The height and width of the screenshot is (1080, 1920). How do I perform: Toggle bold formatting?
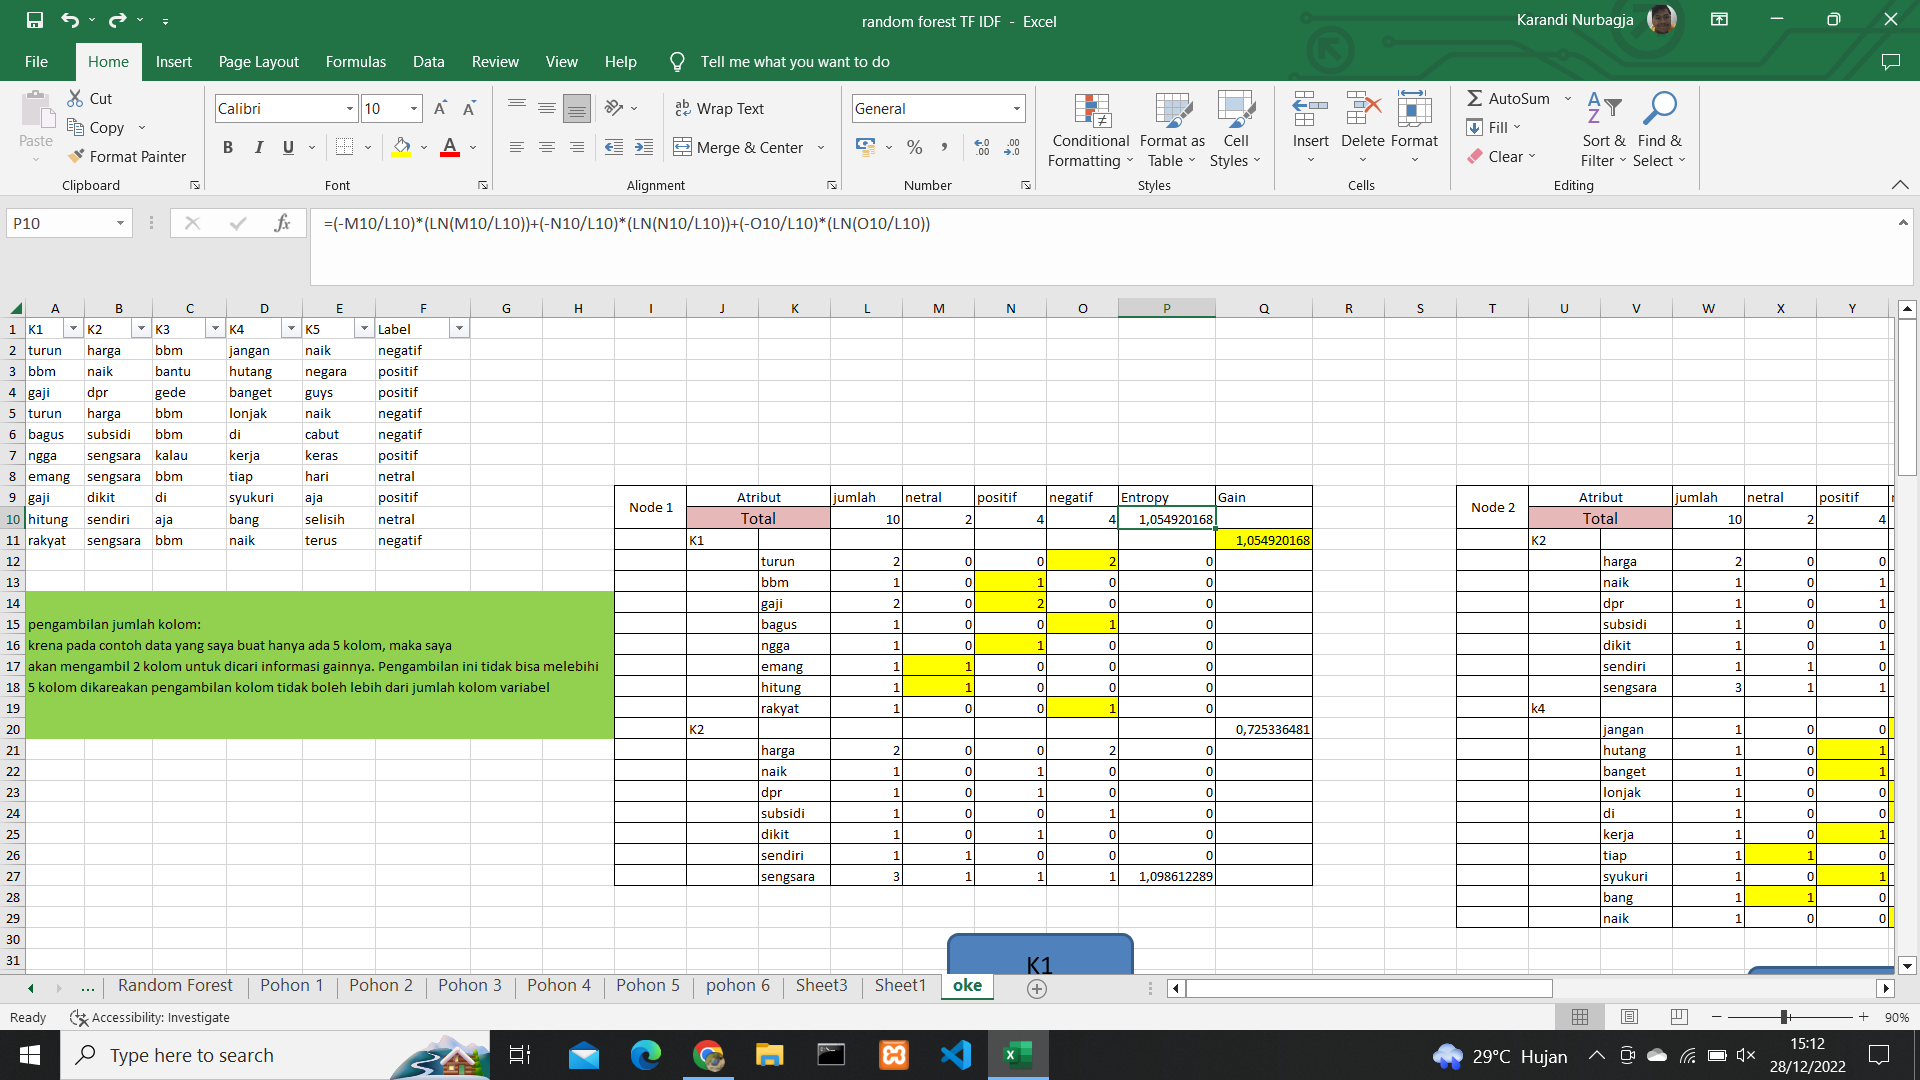coord(228,147)
